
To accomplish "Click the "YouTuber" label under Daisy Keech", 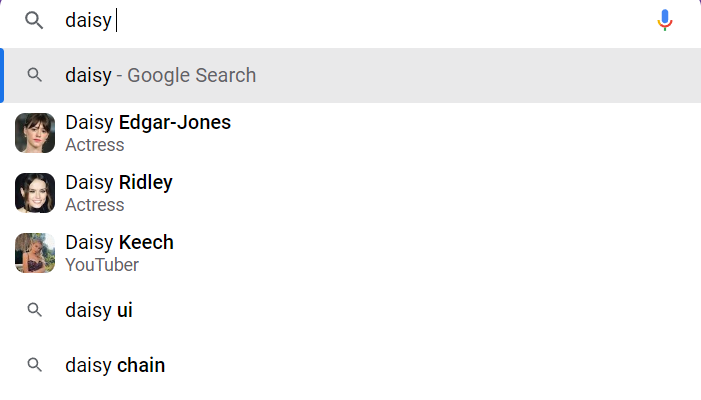I will click(102, 265).
